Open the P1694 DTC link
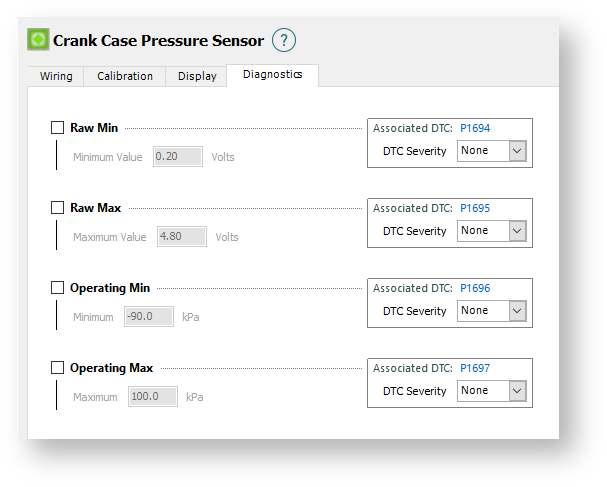This screenshot has width=607, height=487. pos(474,128)
